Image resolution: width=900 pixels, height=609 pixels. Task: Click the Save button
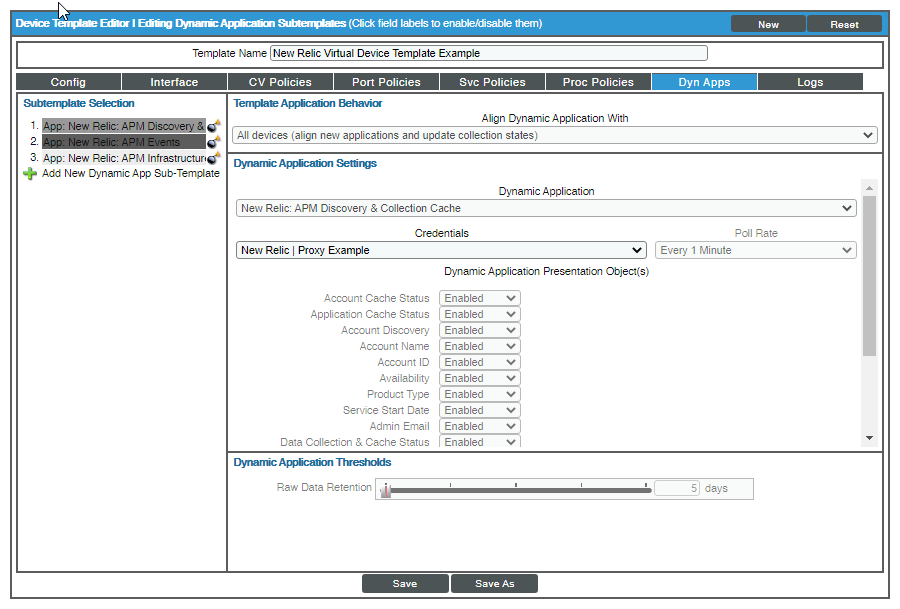(405, 583)
